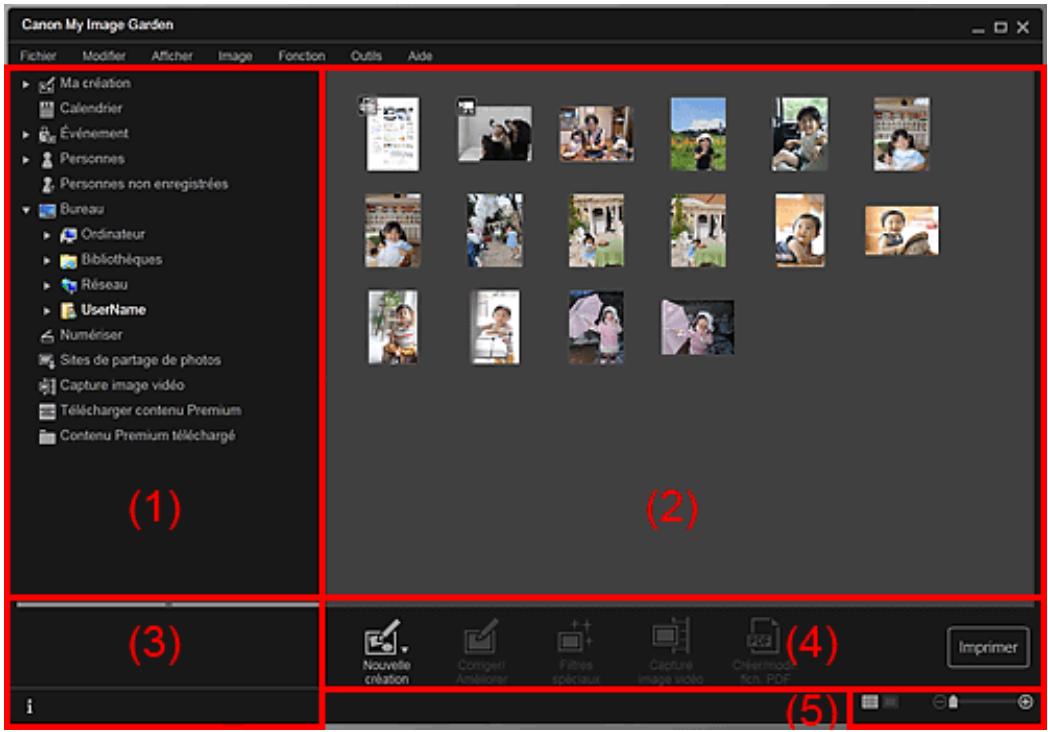Click the Corriger/Améliorer toolbar icon

tap(481, 637)
